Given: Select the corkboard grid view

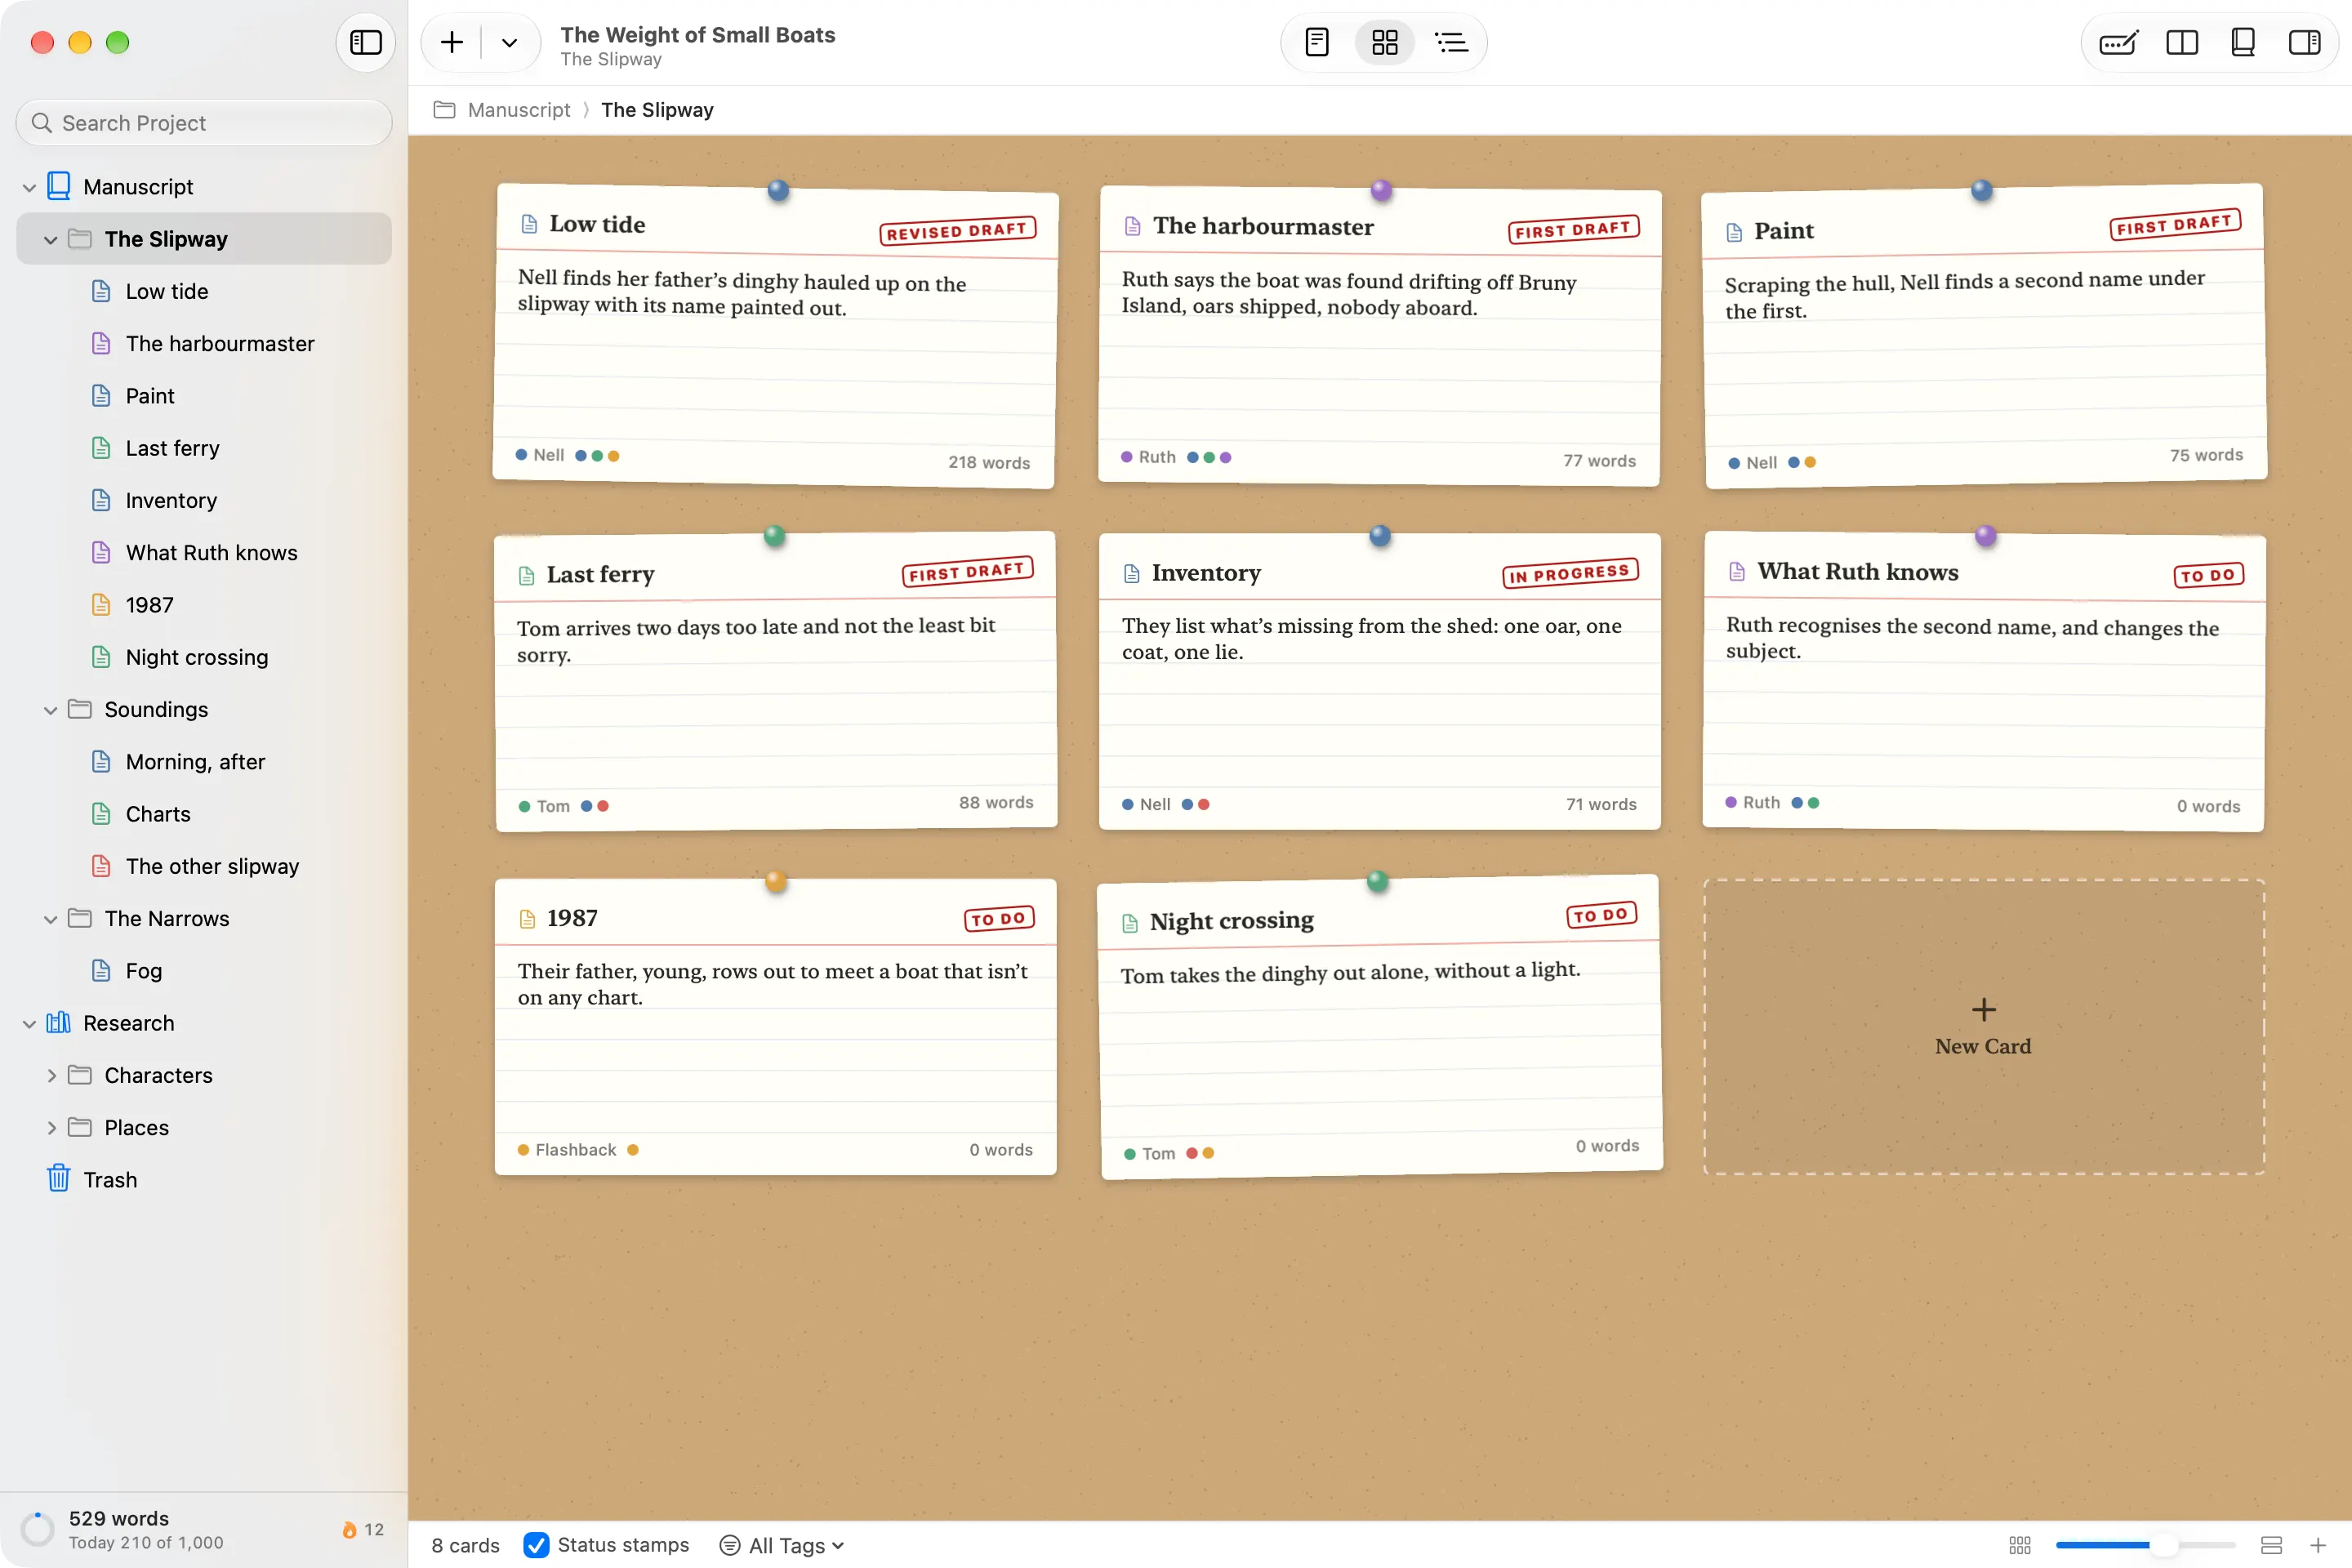Looking at the screenshot, I should [1385, 42].
